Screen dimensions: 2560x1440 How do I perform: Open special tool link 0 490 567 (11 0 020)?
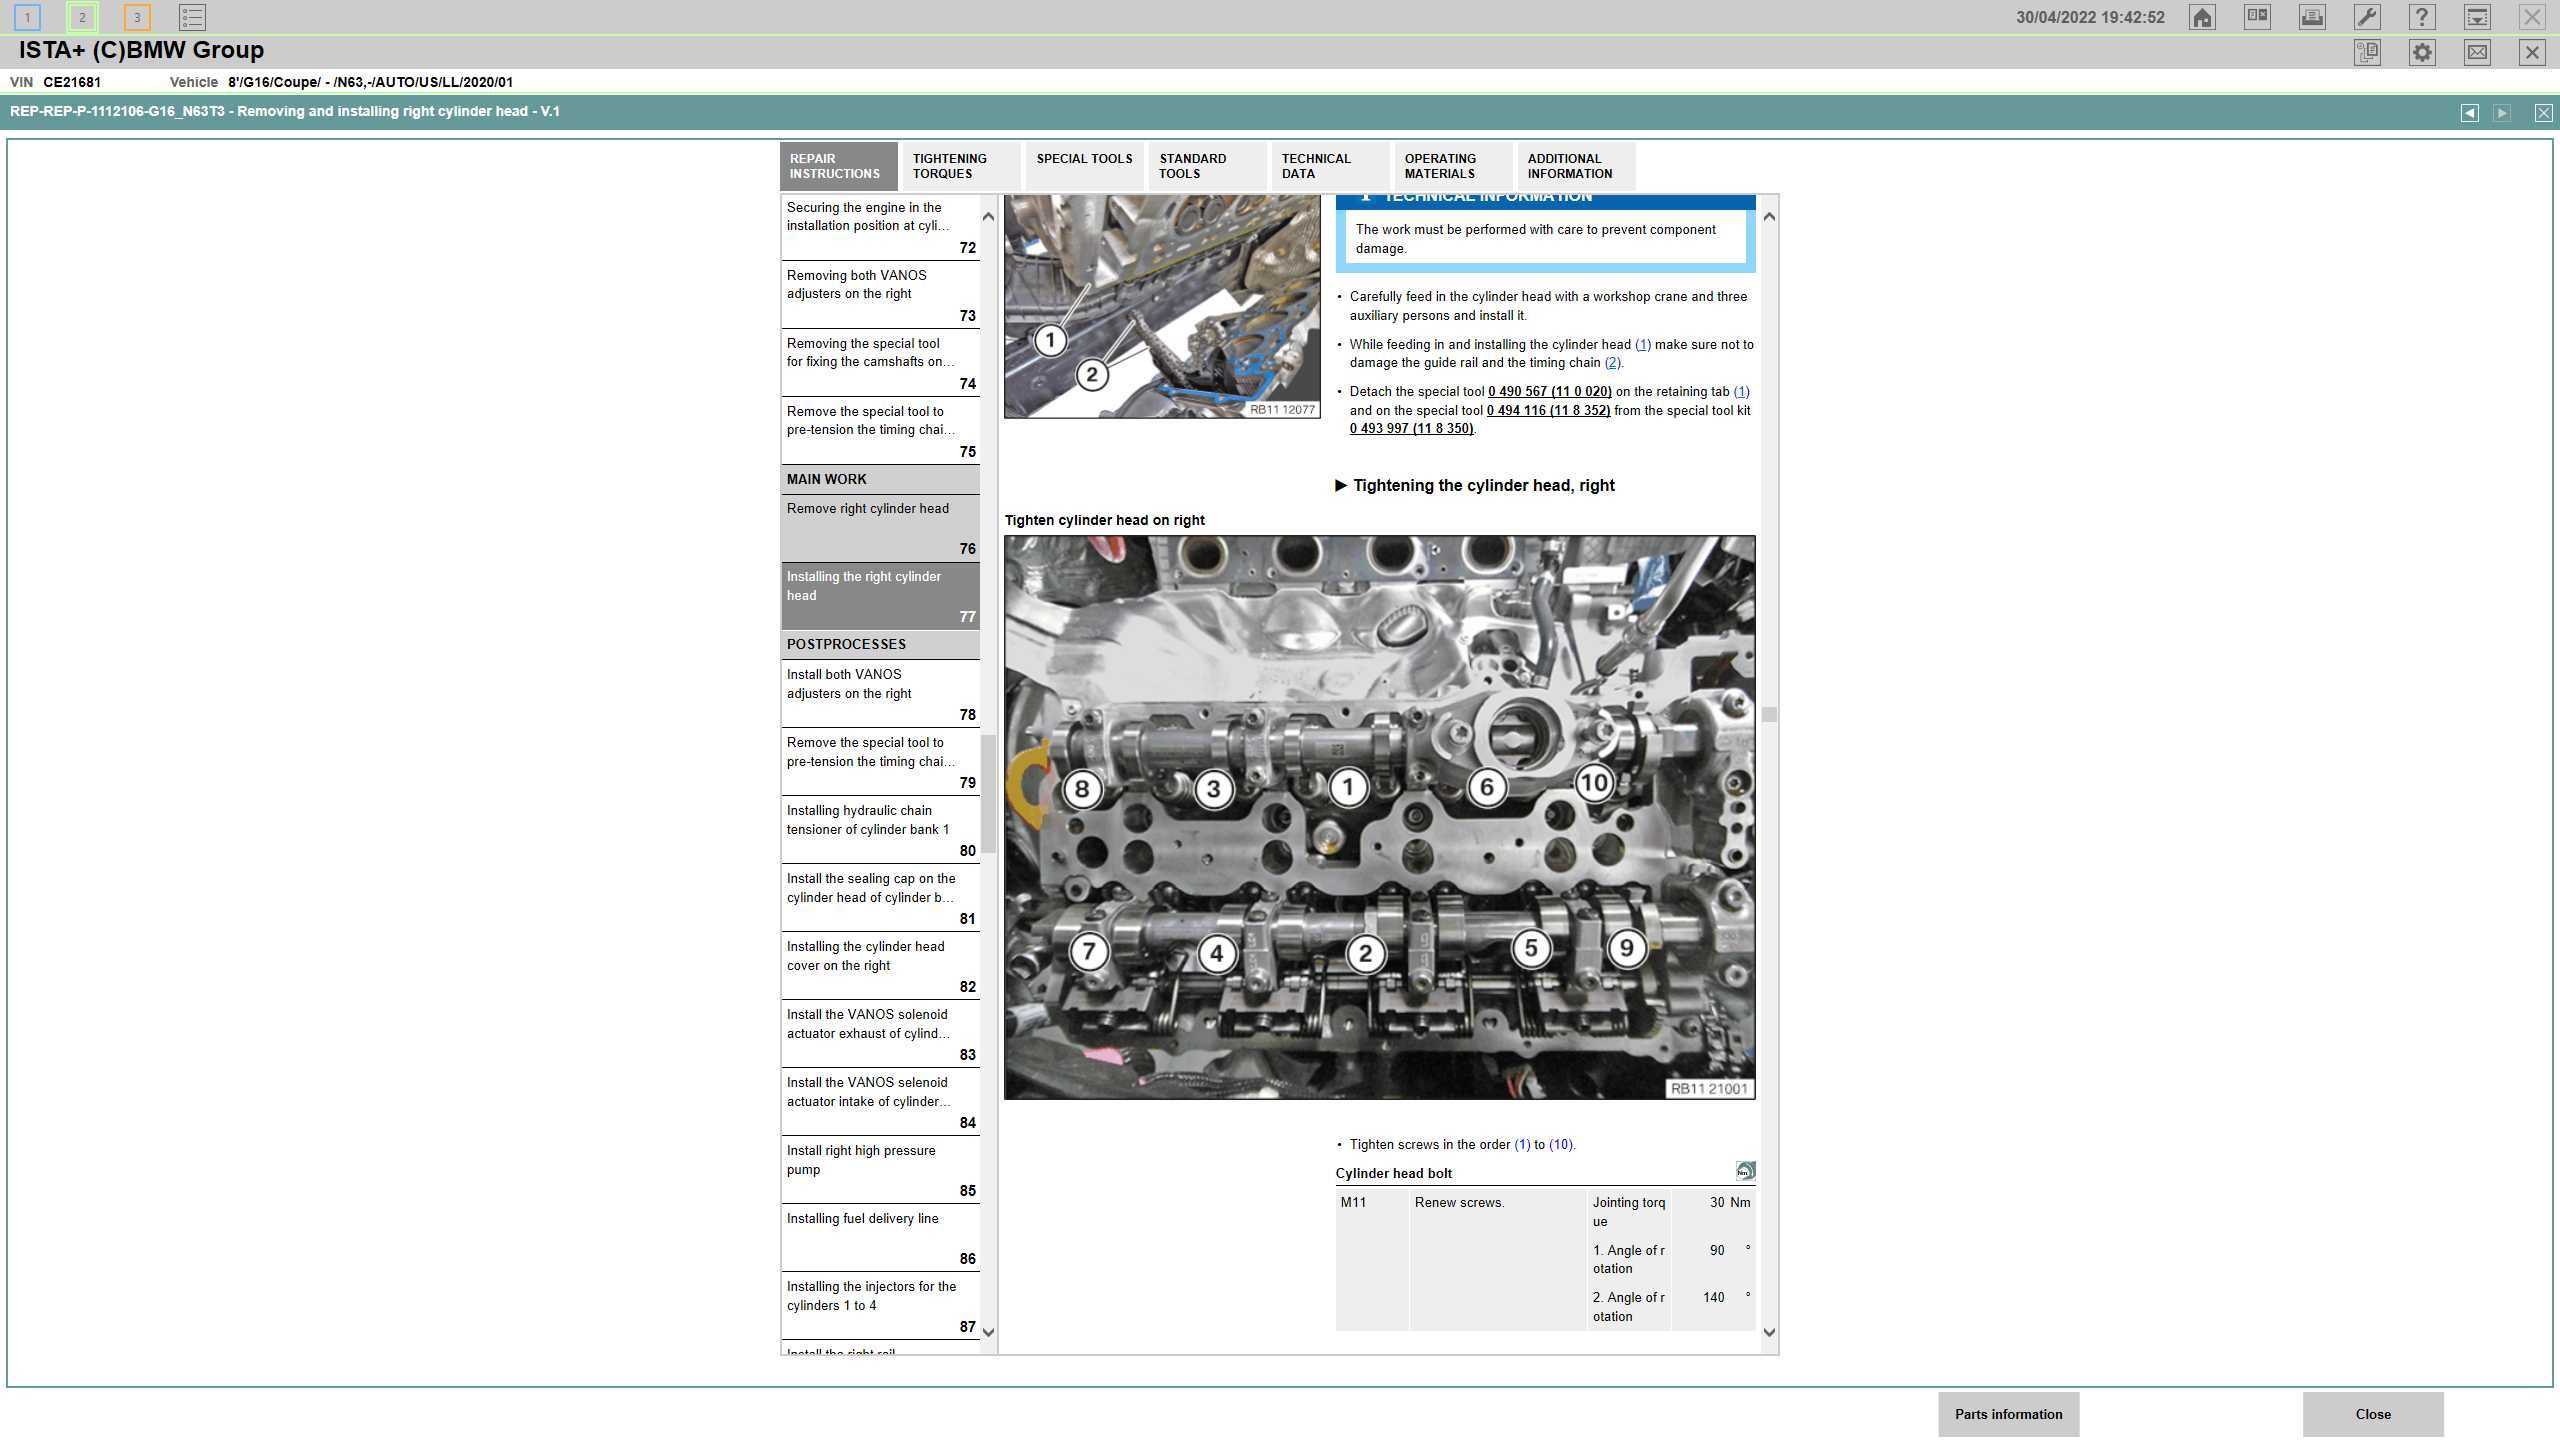pyautogui.click(x=1549, y=392)
